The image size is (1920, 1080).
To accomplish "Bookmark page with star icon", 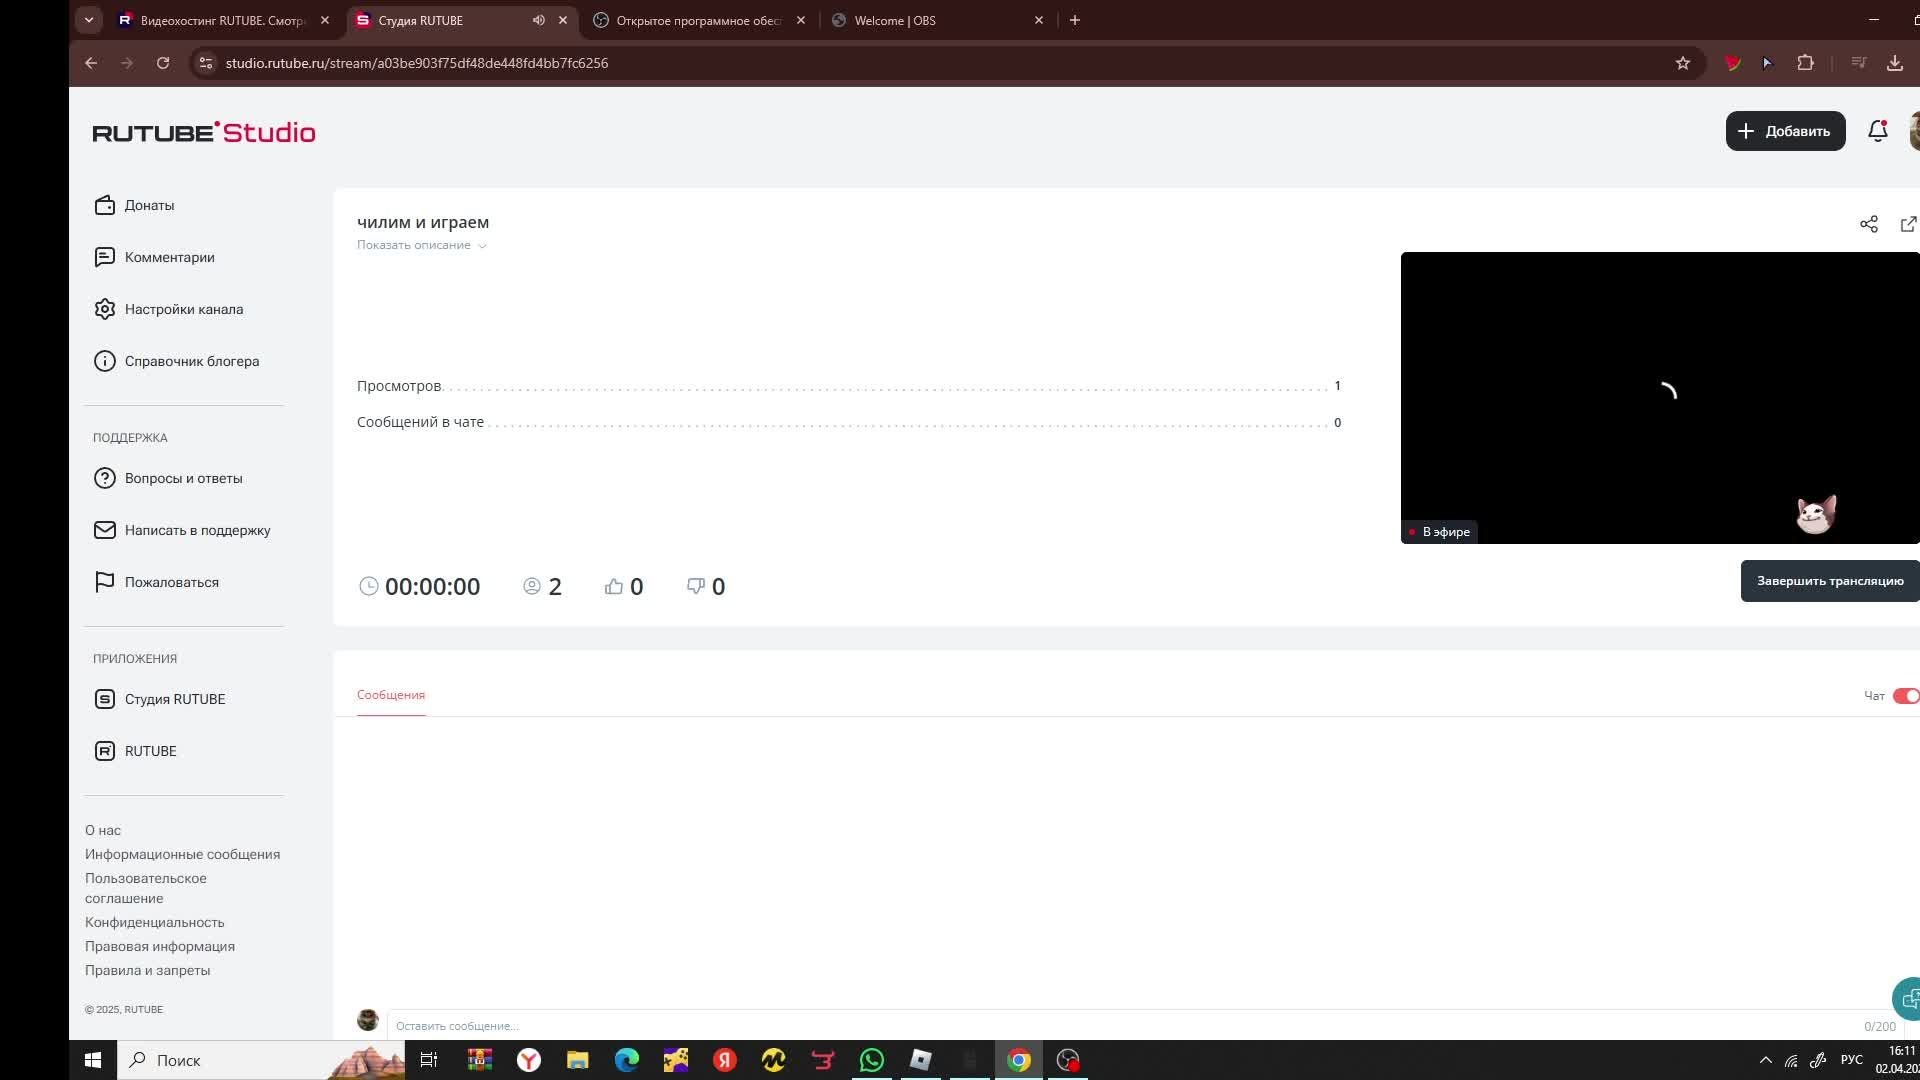I will coord(1683,63).
